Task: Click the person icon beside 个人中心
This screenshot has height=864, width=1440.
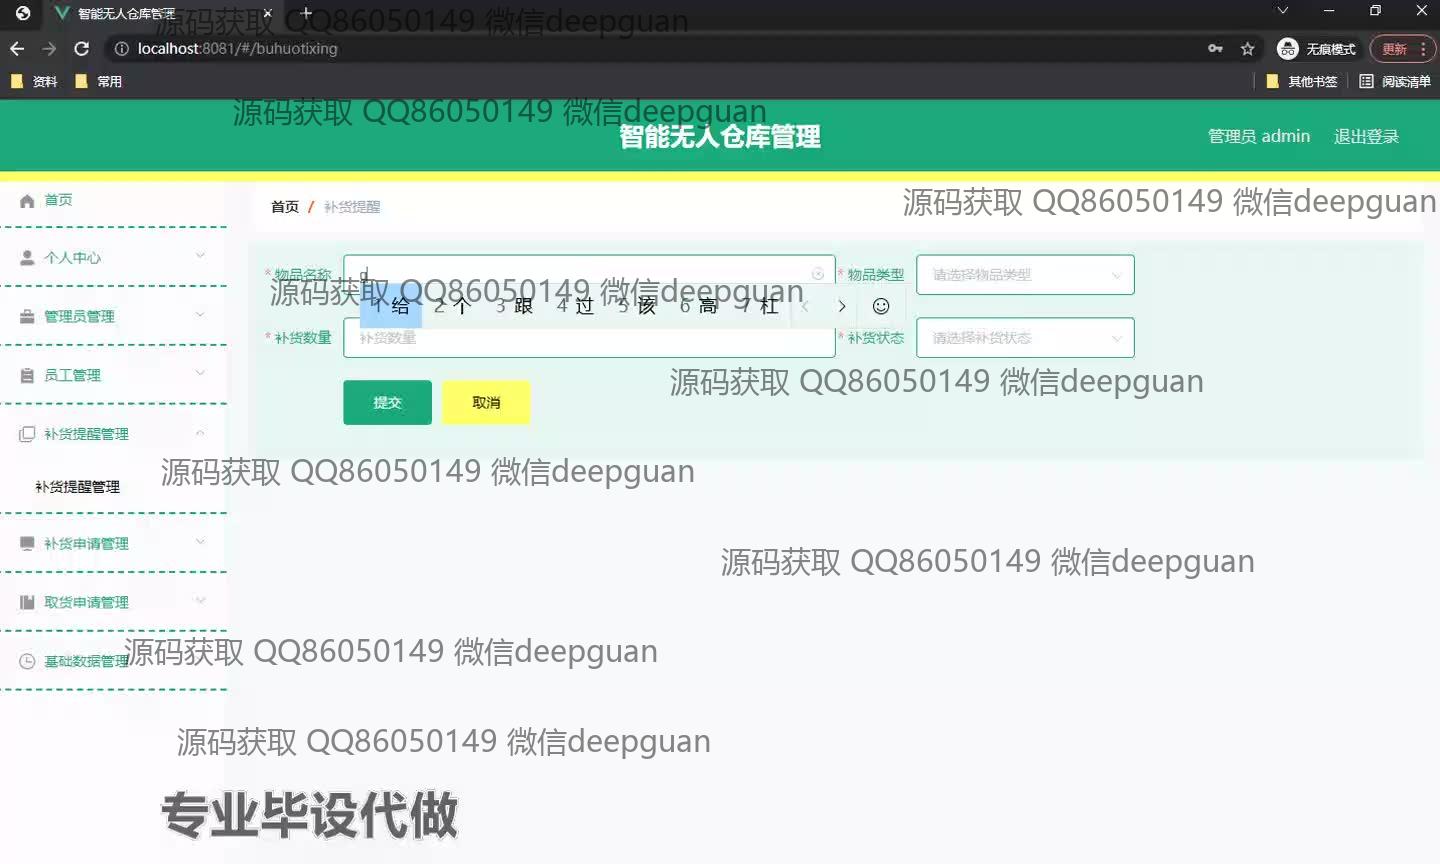Action: click(27, 258)
